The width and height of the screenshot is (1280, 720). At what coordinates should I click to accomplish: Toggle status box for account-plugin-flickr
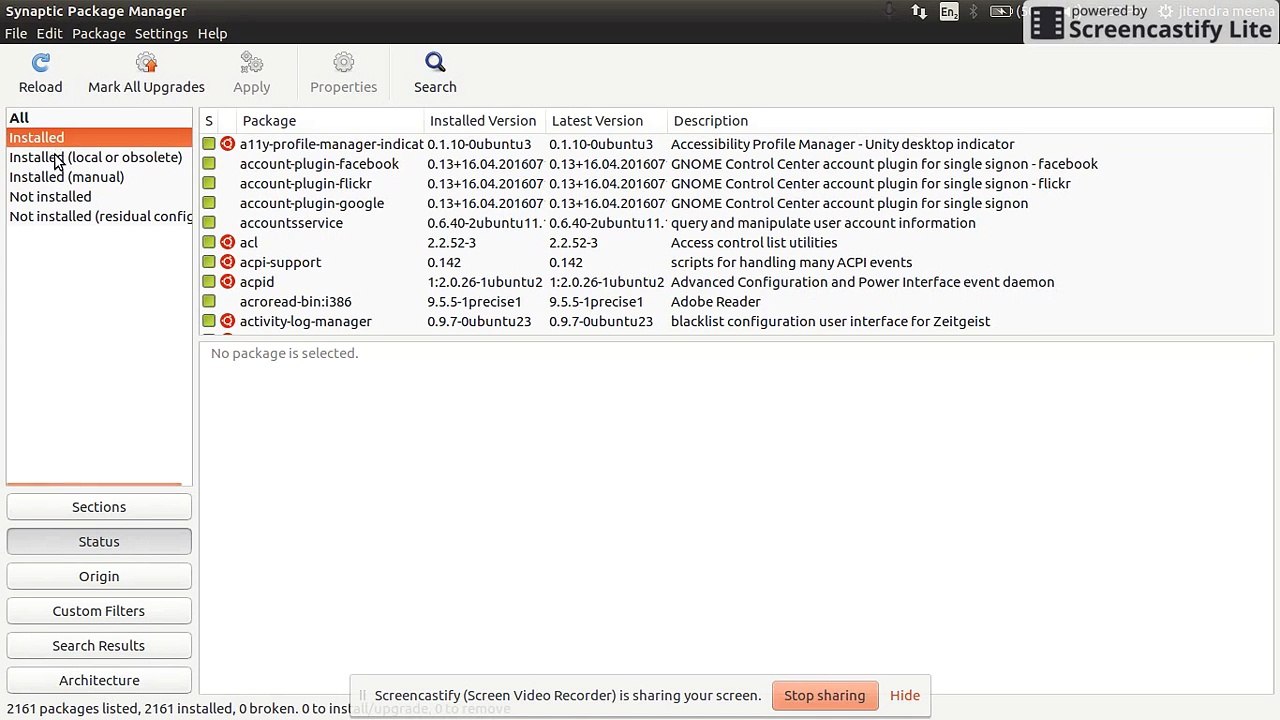click(x=209, y=184)
